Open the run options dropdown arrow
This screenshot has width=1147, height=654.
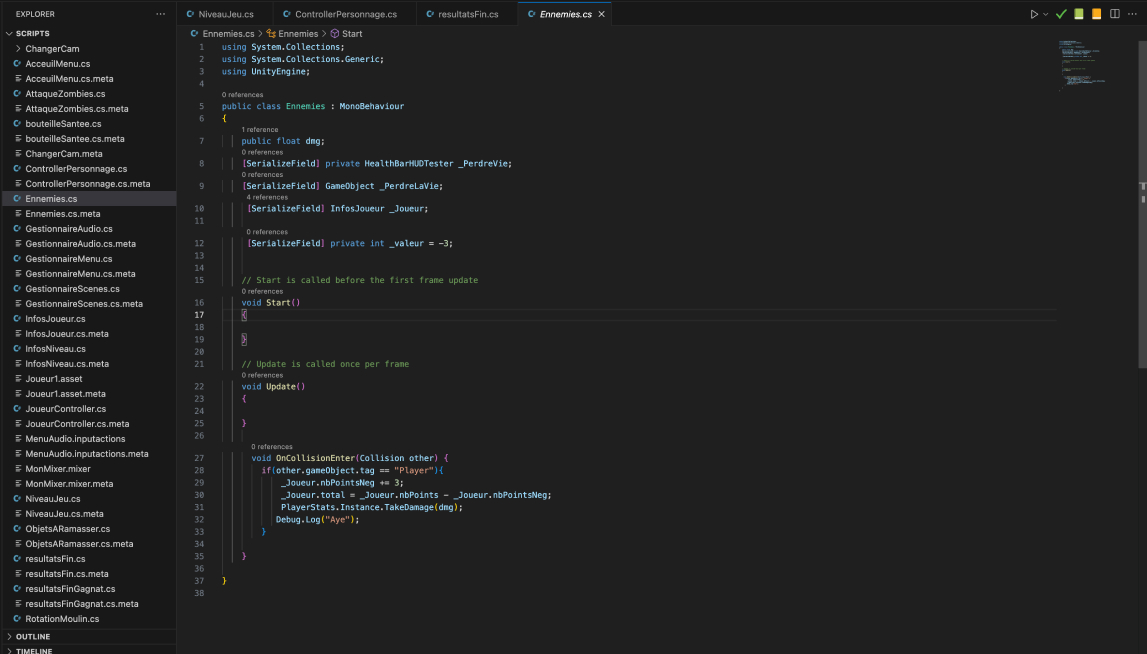point(1046,14)
